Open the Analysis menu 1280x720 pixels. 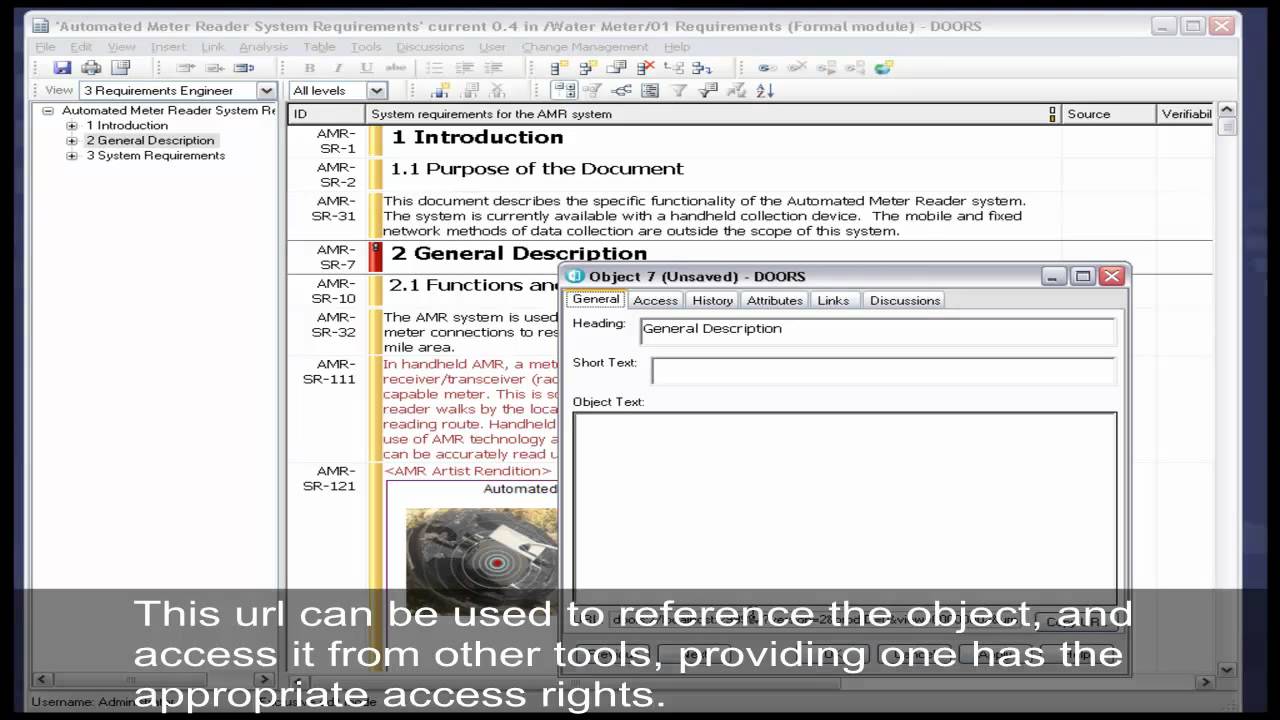(x=263, y=47)
